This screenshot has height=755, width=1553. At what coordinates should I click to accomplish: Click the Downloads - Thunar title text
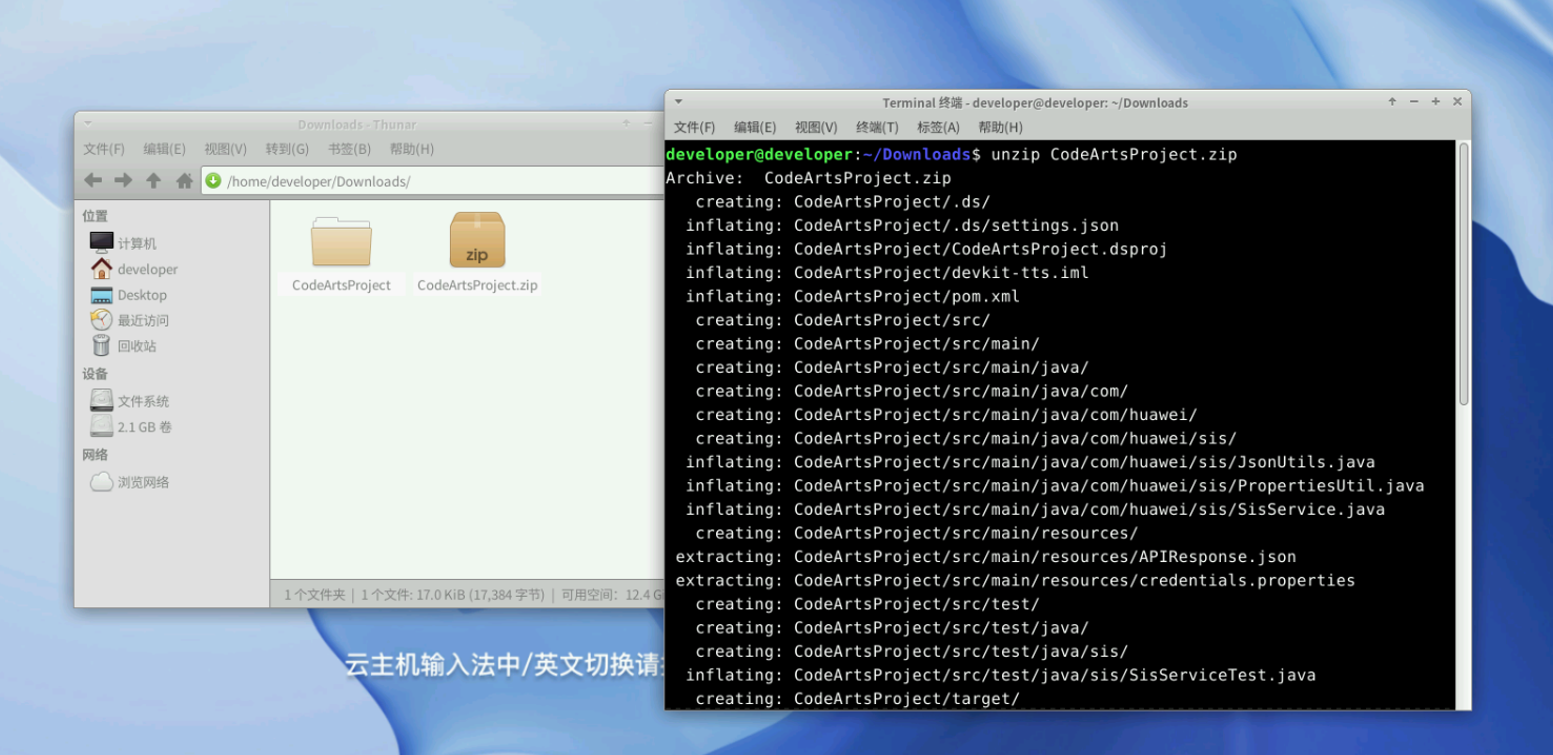coord(357,124)
